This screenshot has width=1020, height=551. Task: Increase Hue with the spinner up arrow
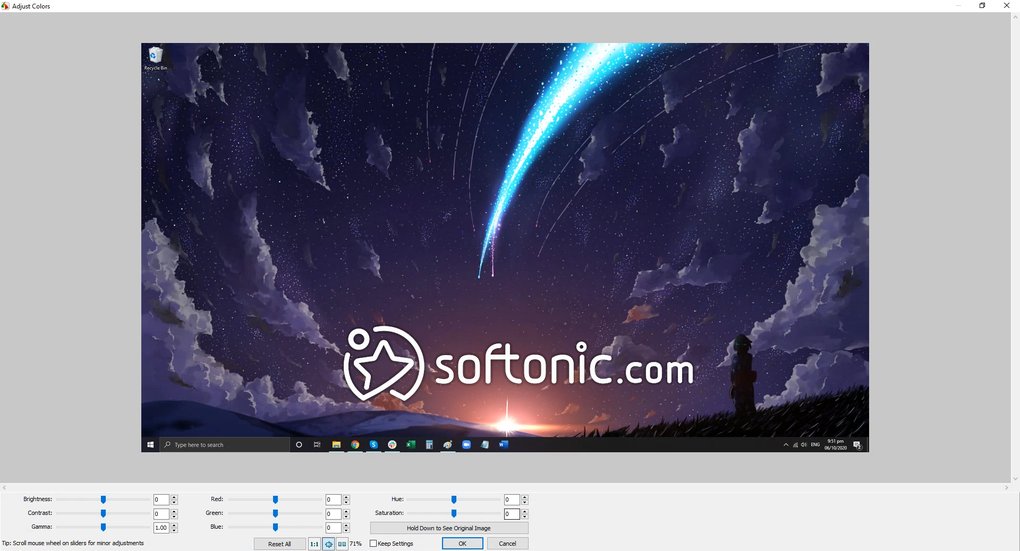click(x=525, y=497)
